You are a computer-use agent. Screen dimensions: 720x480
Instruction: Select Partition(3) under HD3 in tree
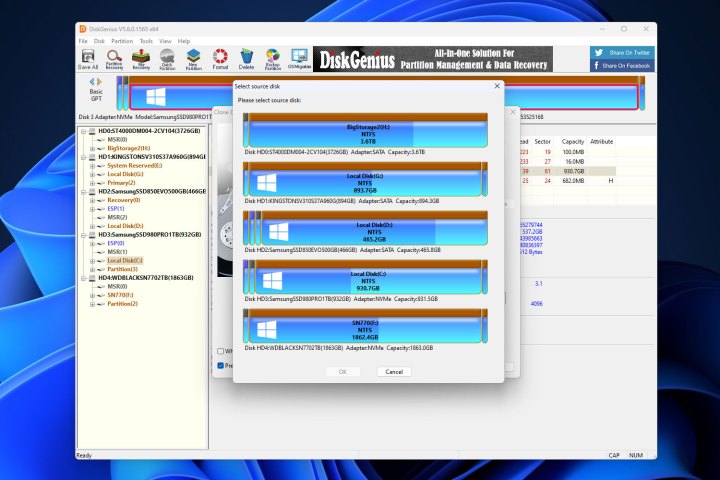coord(122,269)
